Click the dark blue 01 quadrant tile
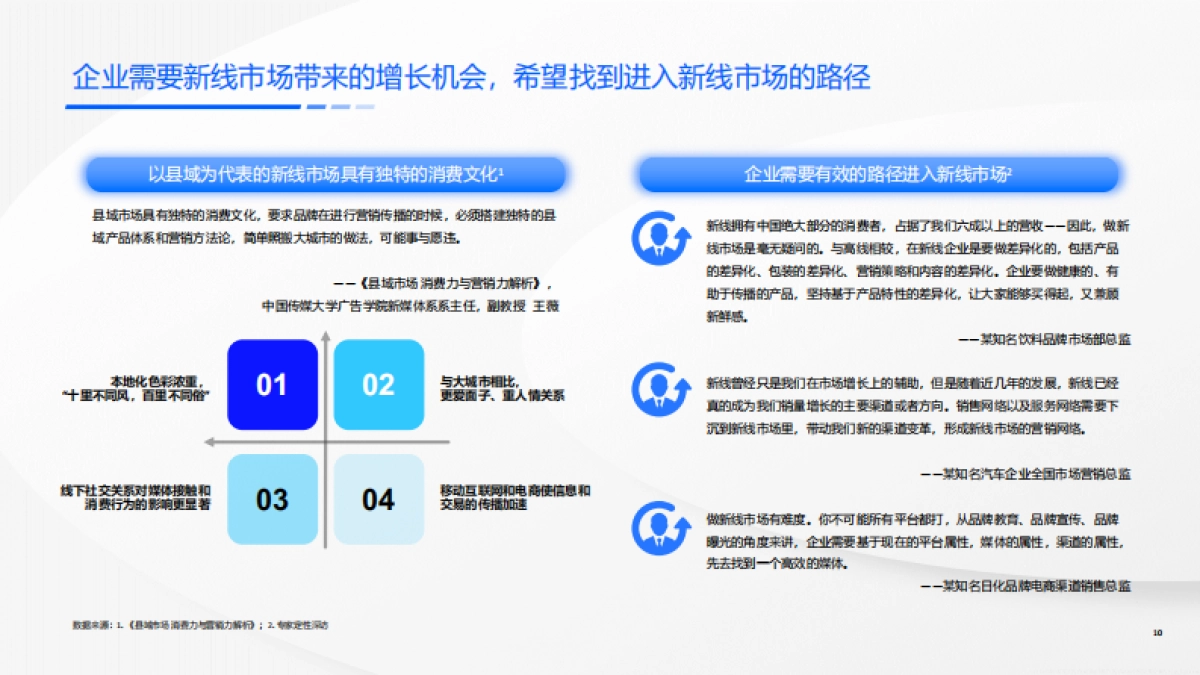The width and height of the screenshot is (1200, 675). pyautogui.click(x=272, y=385)
